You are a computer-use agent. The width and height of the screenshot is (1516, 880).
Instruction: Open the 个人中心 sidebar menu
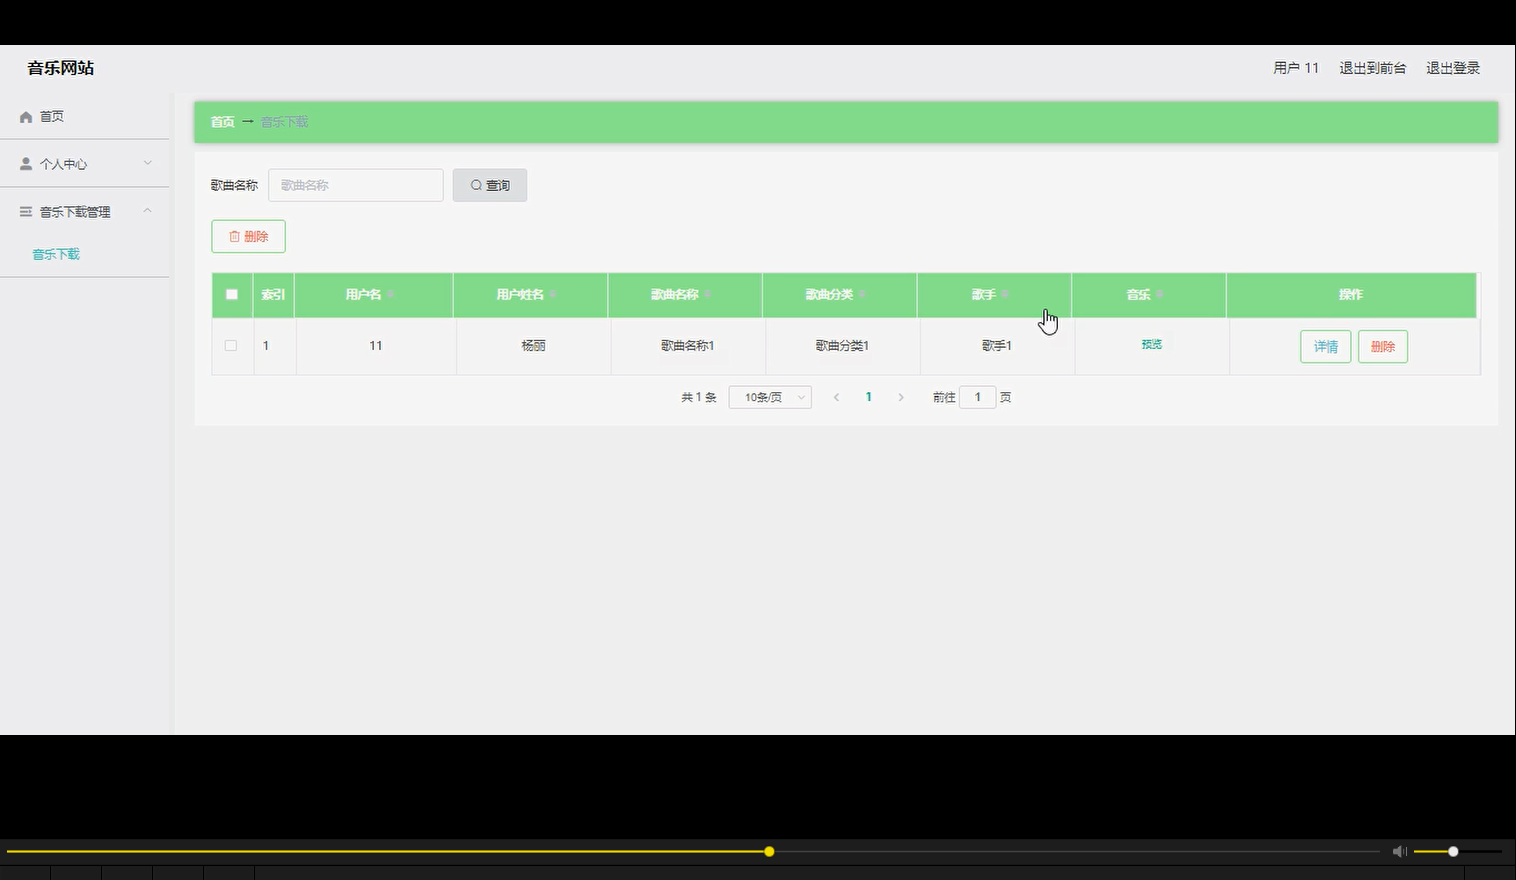coord(85,163)
